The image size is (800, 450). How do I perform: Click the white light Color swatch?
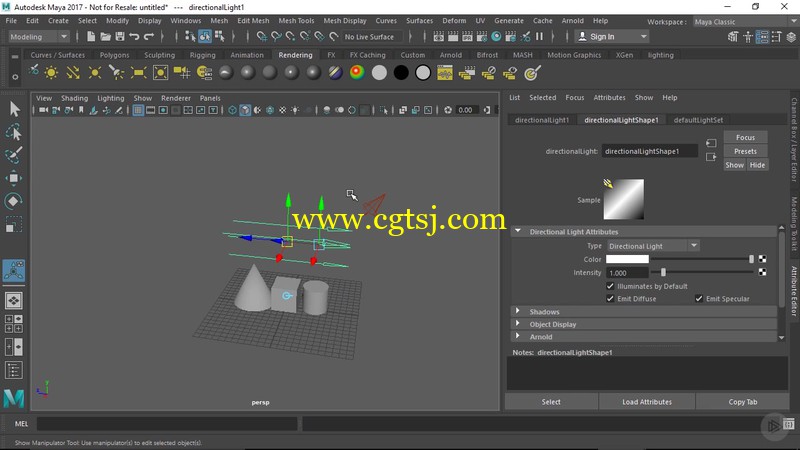click(627, 259)
